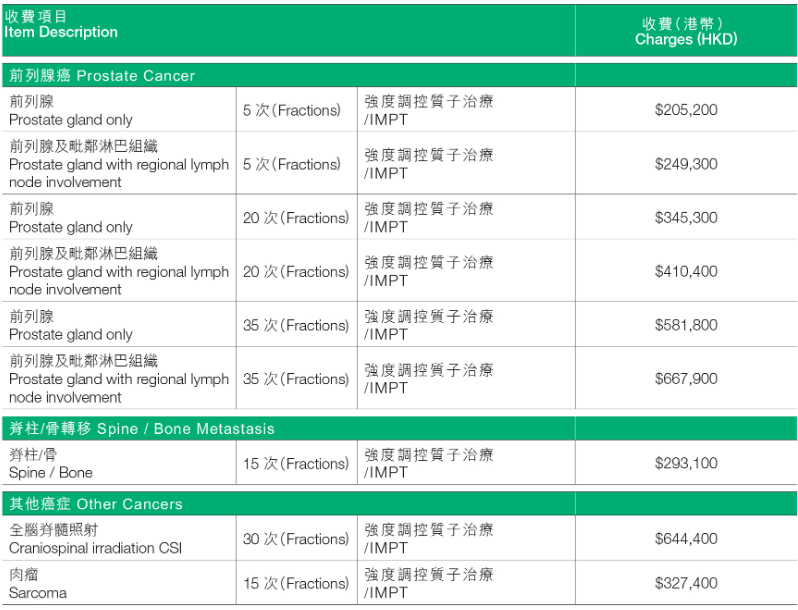Click the $345,300 charge amount
798x610 pixels.
[686, 218]
